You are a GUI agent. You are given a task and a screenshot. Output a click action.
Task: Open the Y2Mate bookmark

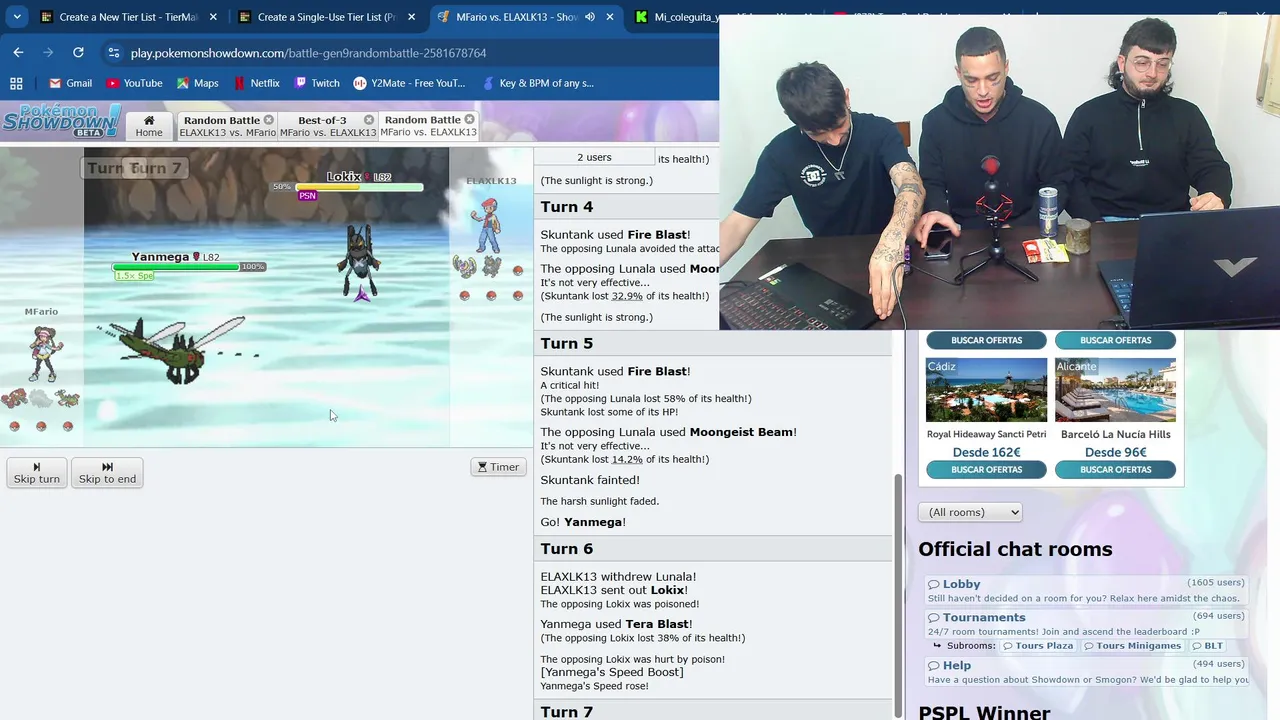409,83
